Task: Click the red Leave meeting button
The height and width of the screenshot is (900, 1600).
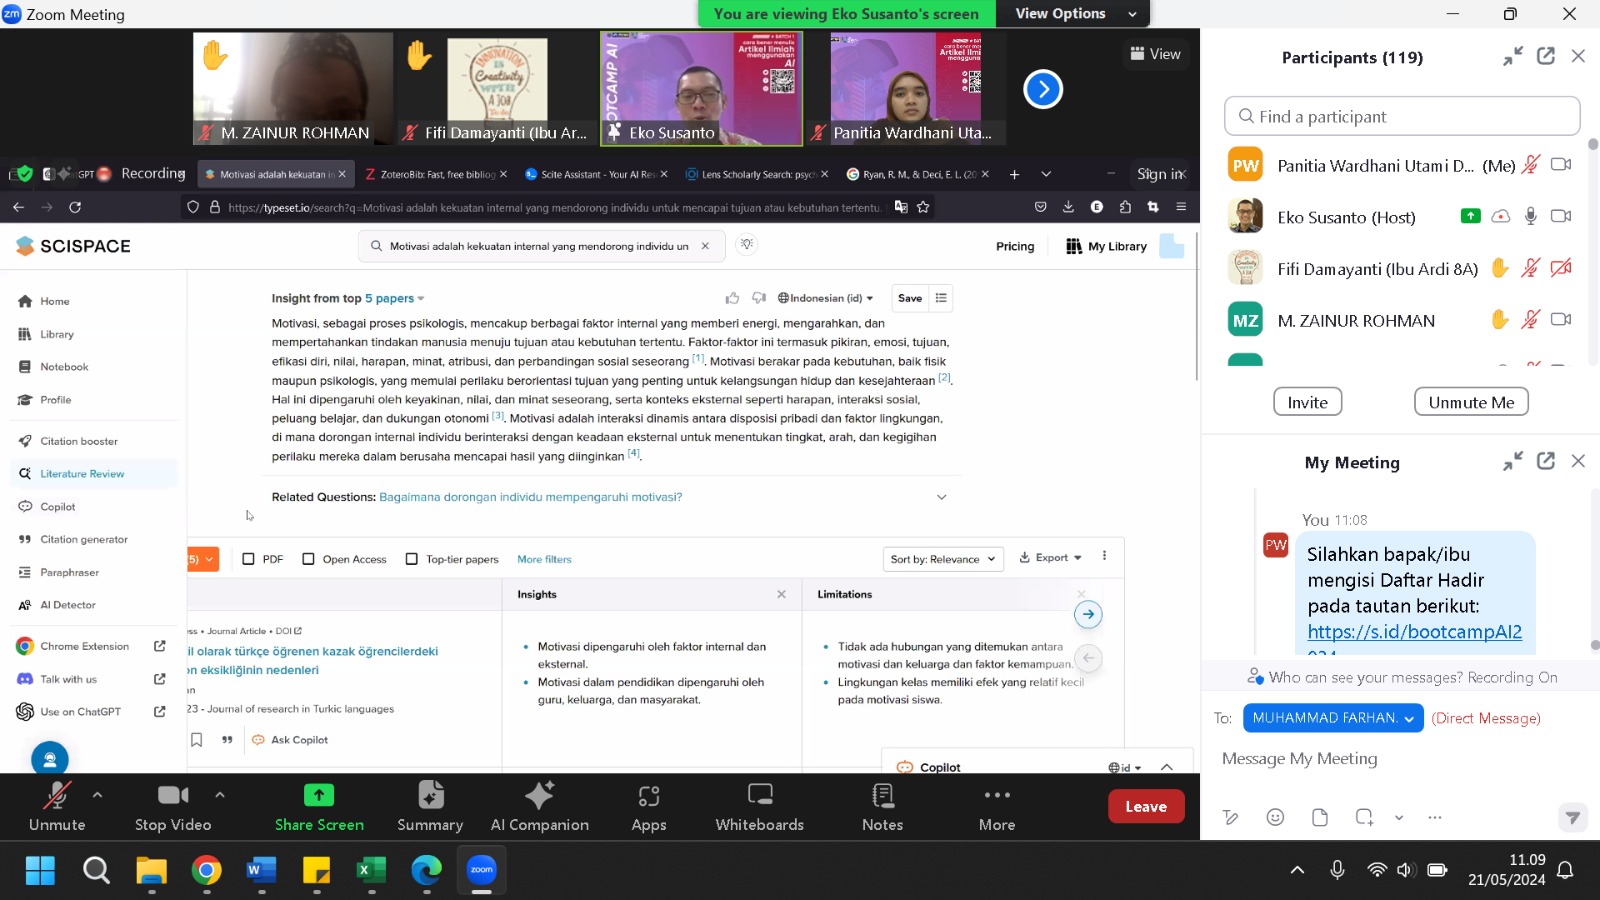Action: click(1145, 807)
